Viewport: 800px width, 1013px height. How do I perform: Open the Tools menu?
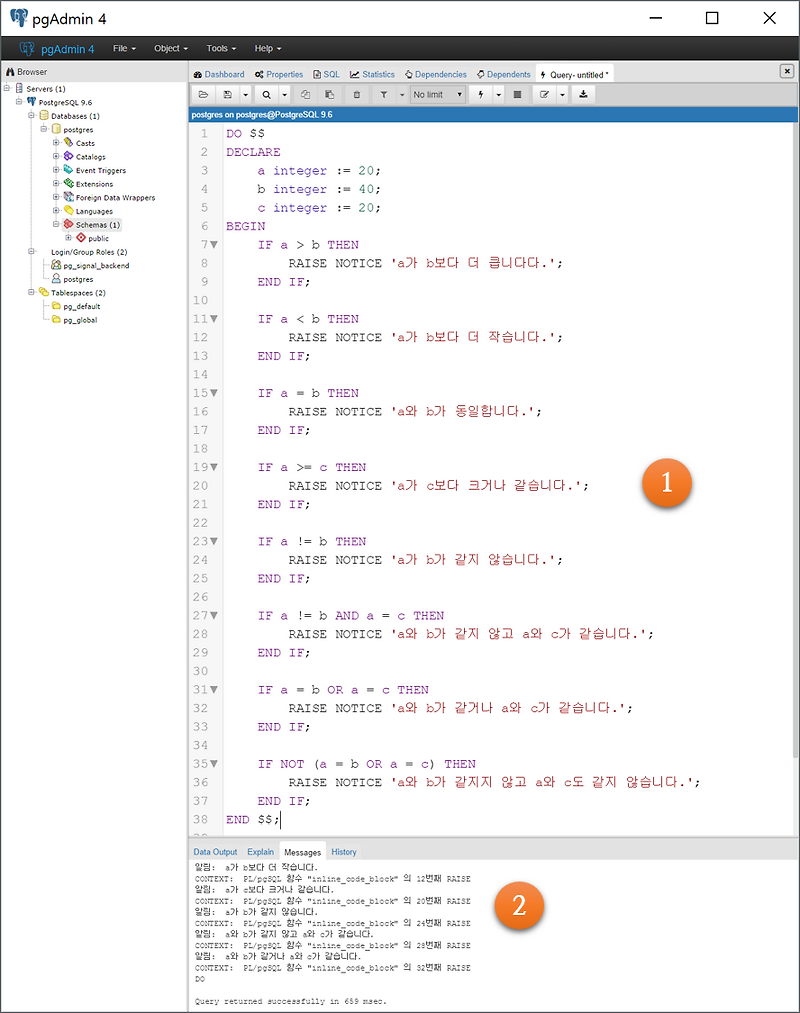click(x=219, y=48)
